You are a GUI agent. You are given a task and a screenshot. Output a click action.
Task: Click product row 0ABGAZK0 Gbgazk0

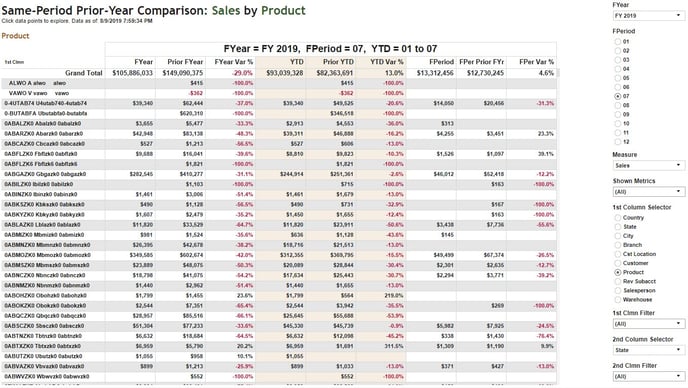45,174
